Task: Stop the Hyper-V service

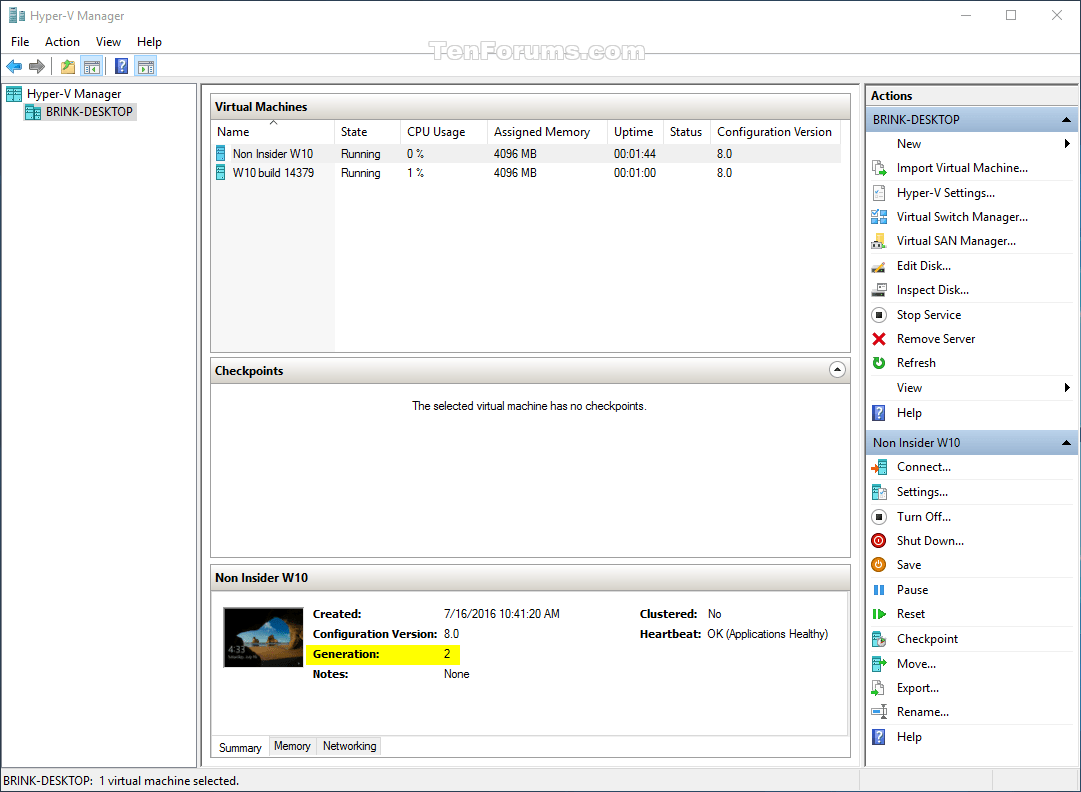Action: click(929, 314)
